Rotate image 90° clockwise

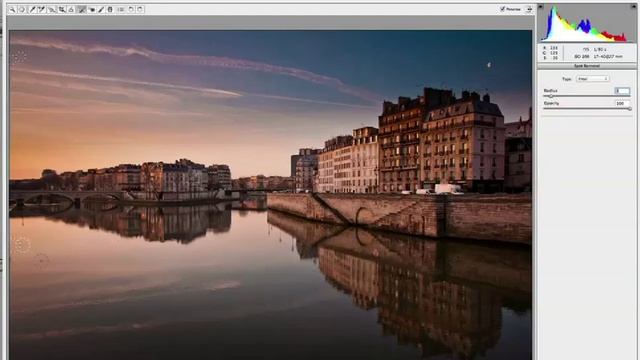(140, 9)
